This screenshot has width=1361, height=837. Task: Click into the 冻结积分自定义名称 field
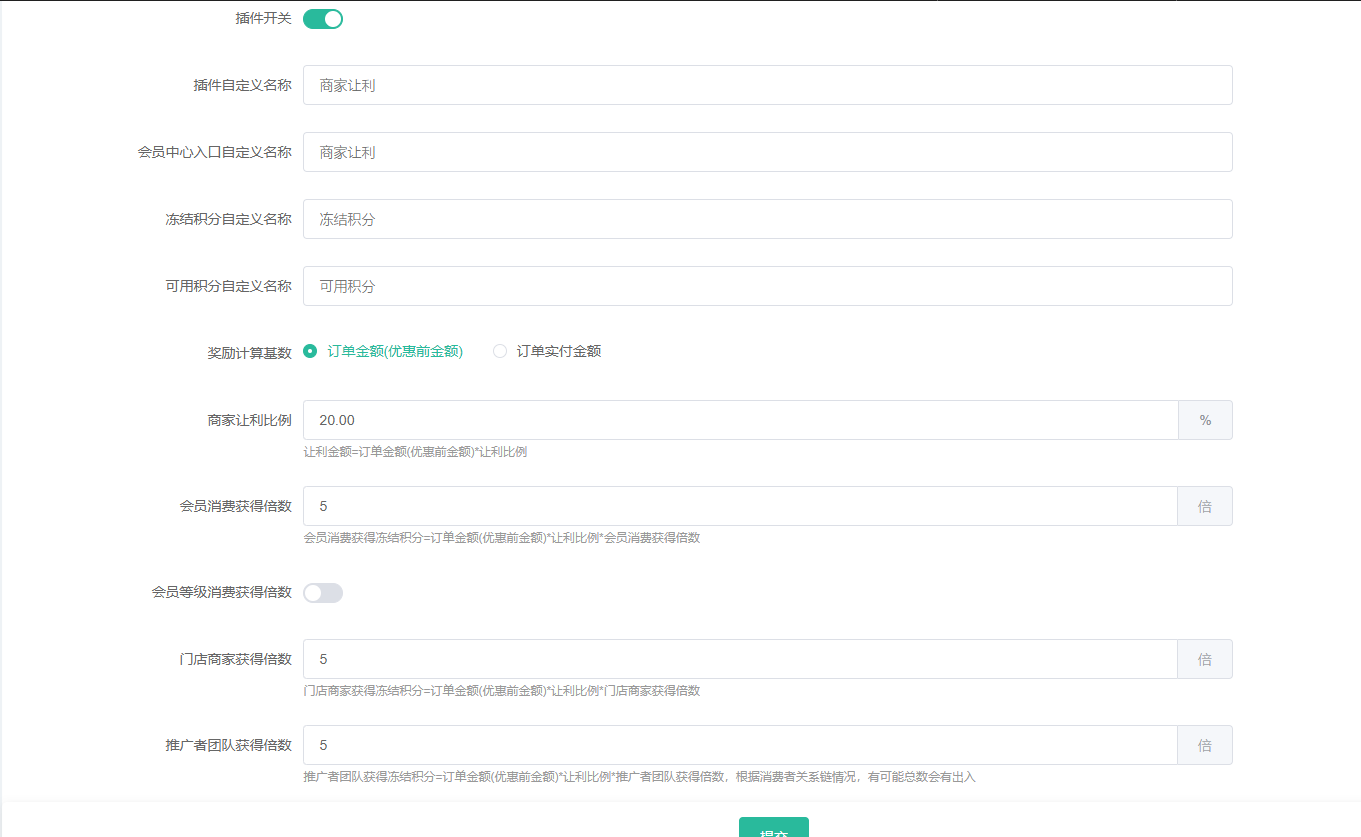click(x=767, y=220)
